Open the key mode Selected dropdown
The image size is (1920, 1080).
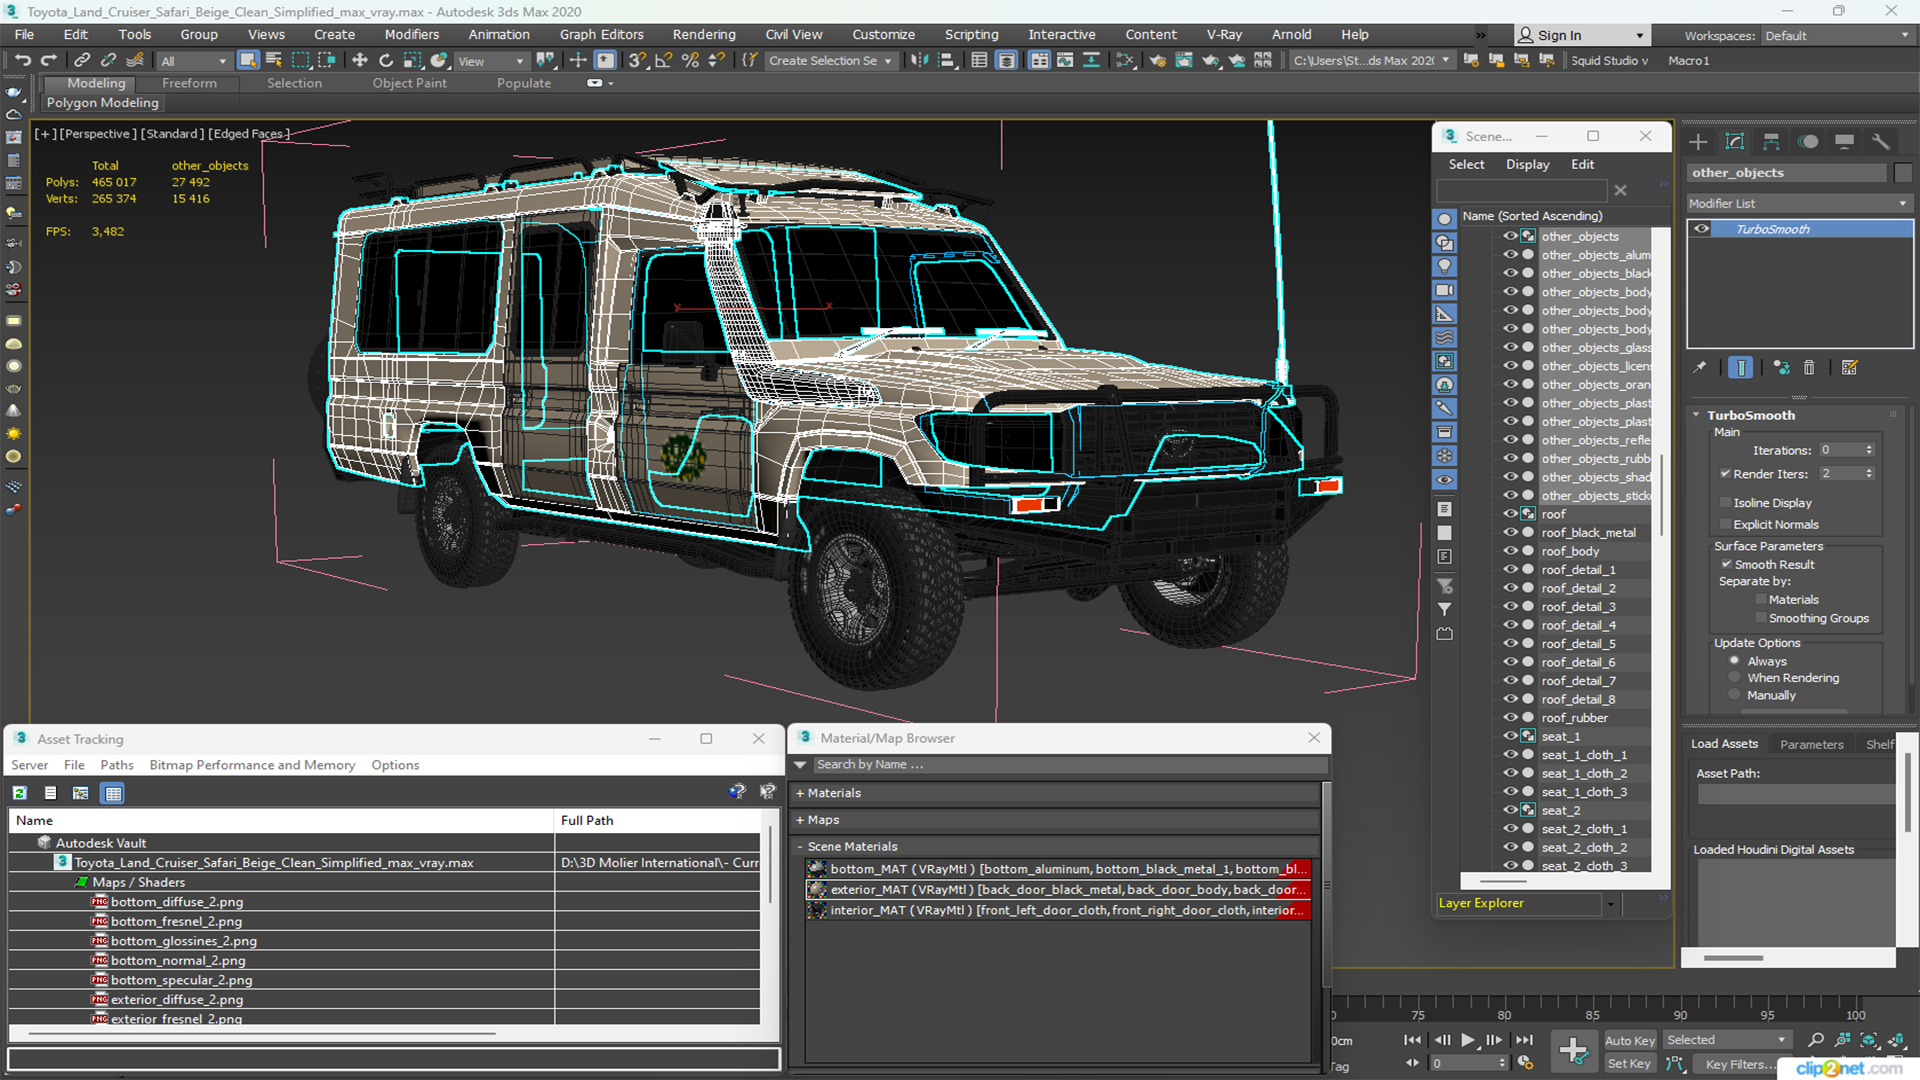[1726, 1041]
